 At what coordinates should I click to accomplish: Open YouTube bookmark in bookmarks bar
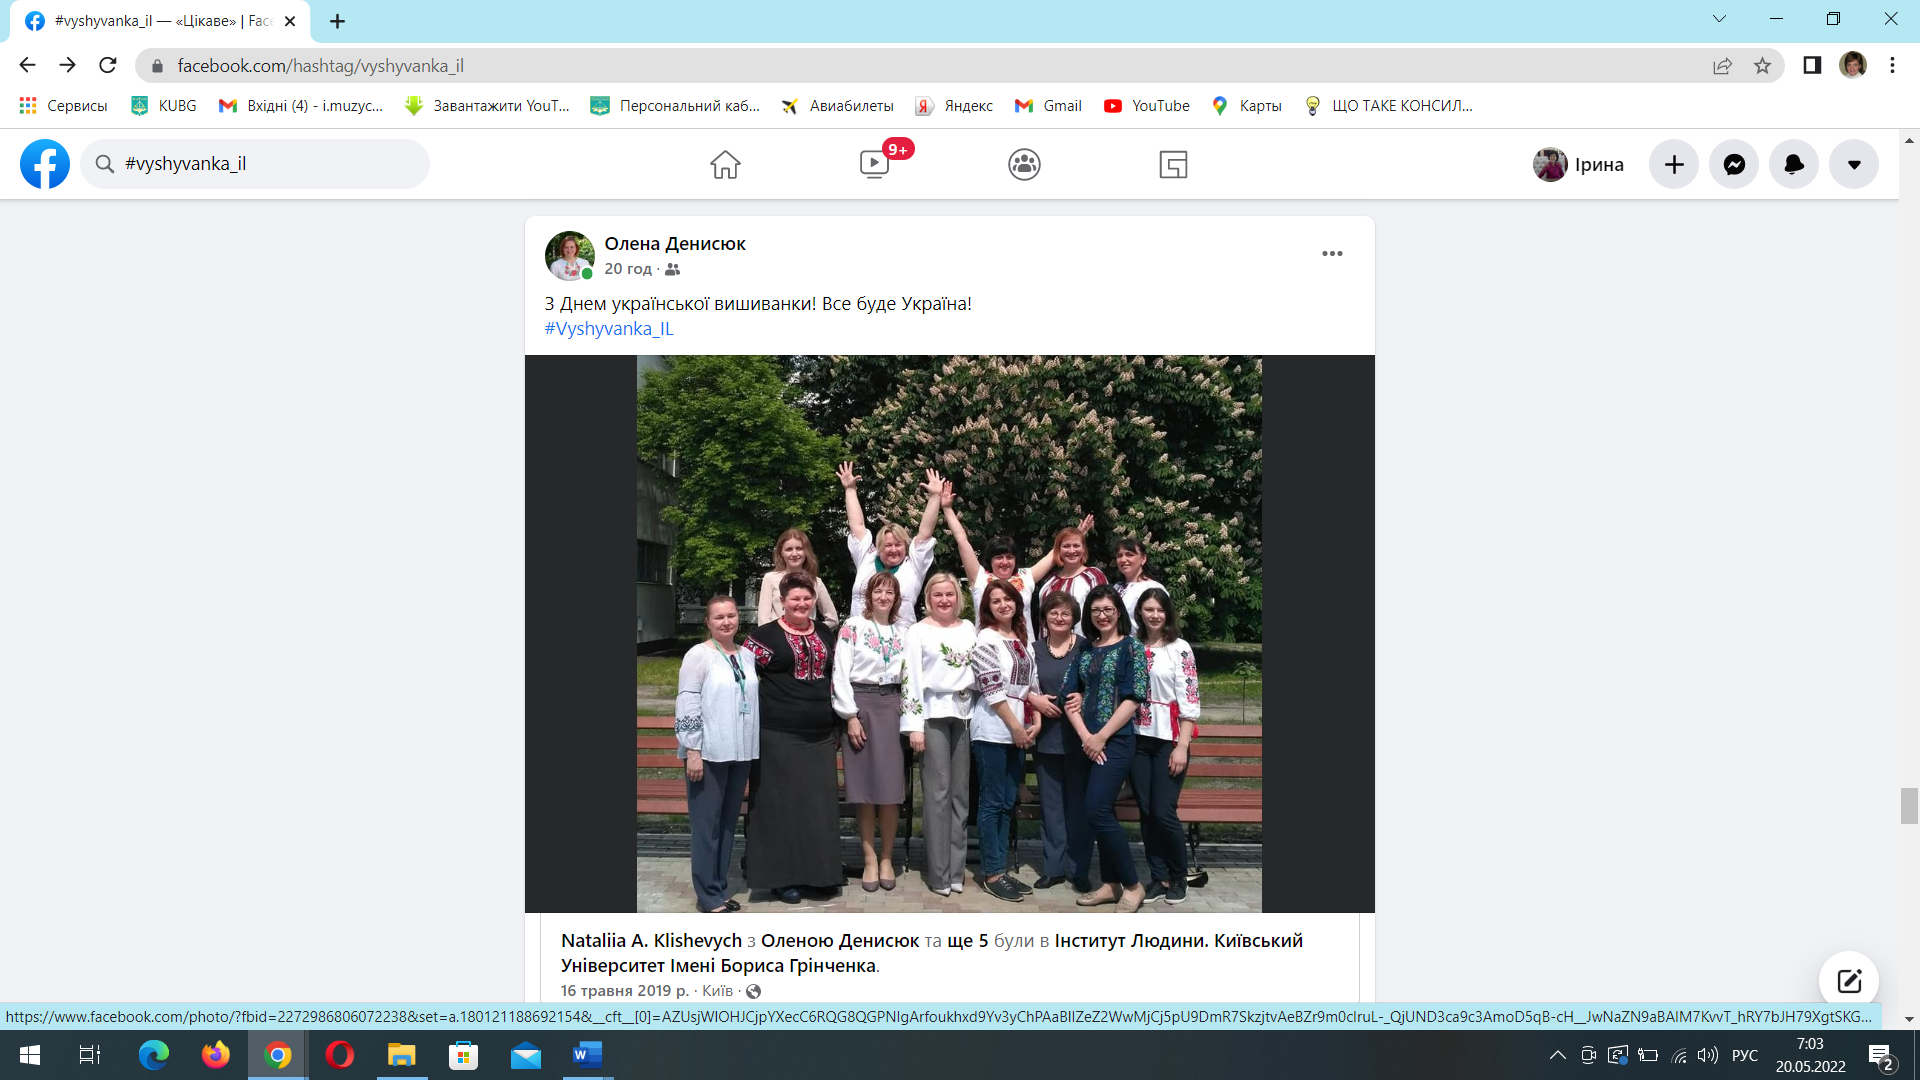pos(1147,106)
